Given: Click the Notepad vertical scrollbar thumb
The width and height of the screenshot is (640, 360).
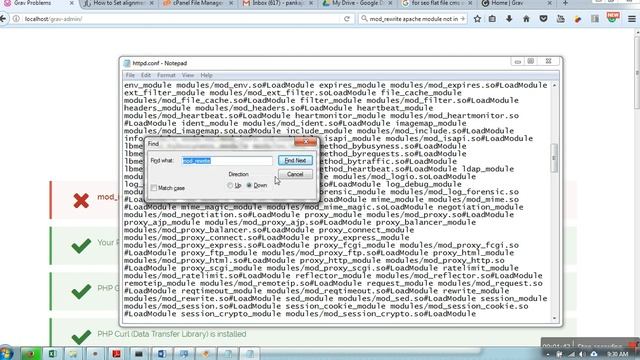Looking at the screenshot, I should pos(554,158).
